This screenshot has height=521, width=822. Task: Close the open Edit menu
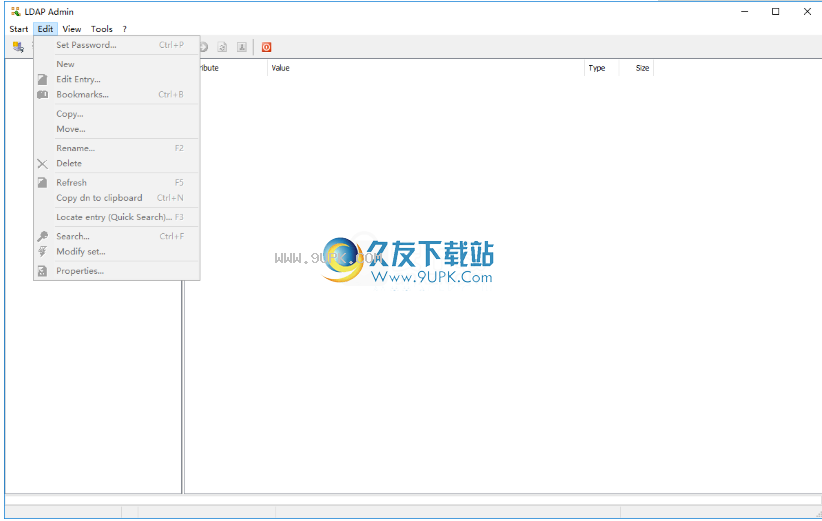45,29
